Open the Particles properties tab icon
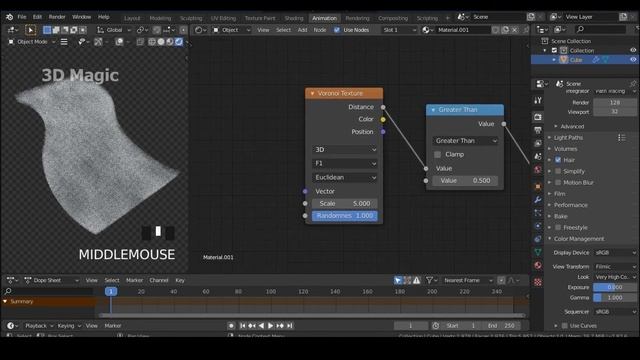 pyautogui.click(x=538, y=213)
